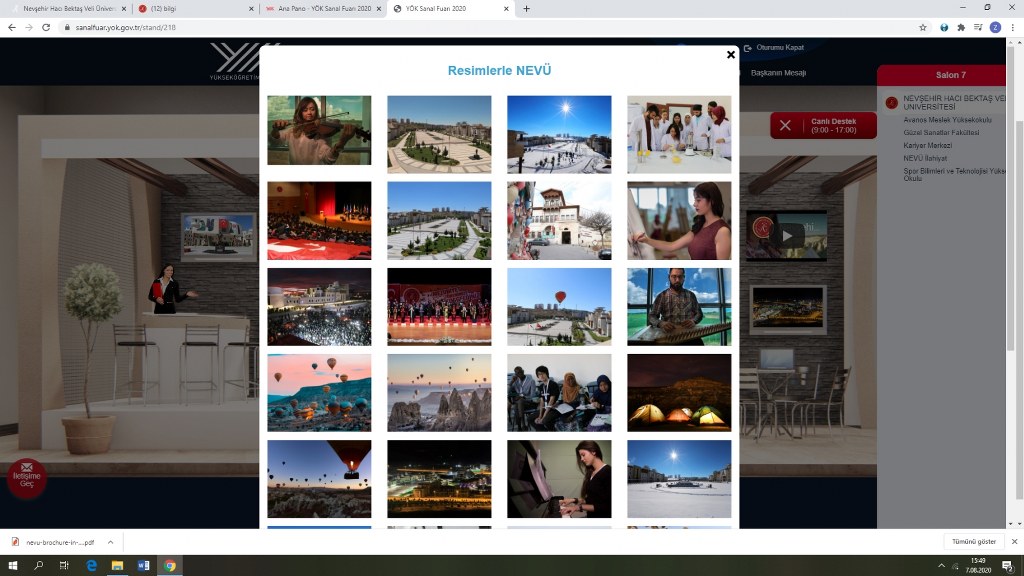This screenshot has width=1024, height=576.
Task: Bookmark this page with star icon
Action: click(923, 27)
